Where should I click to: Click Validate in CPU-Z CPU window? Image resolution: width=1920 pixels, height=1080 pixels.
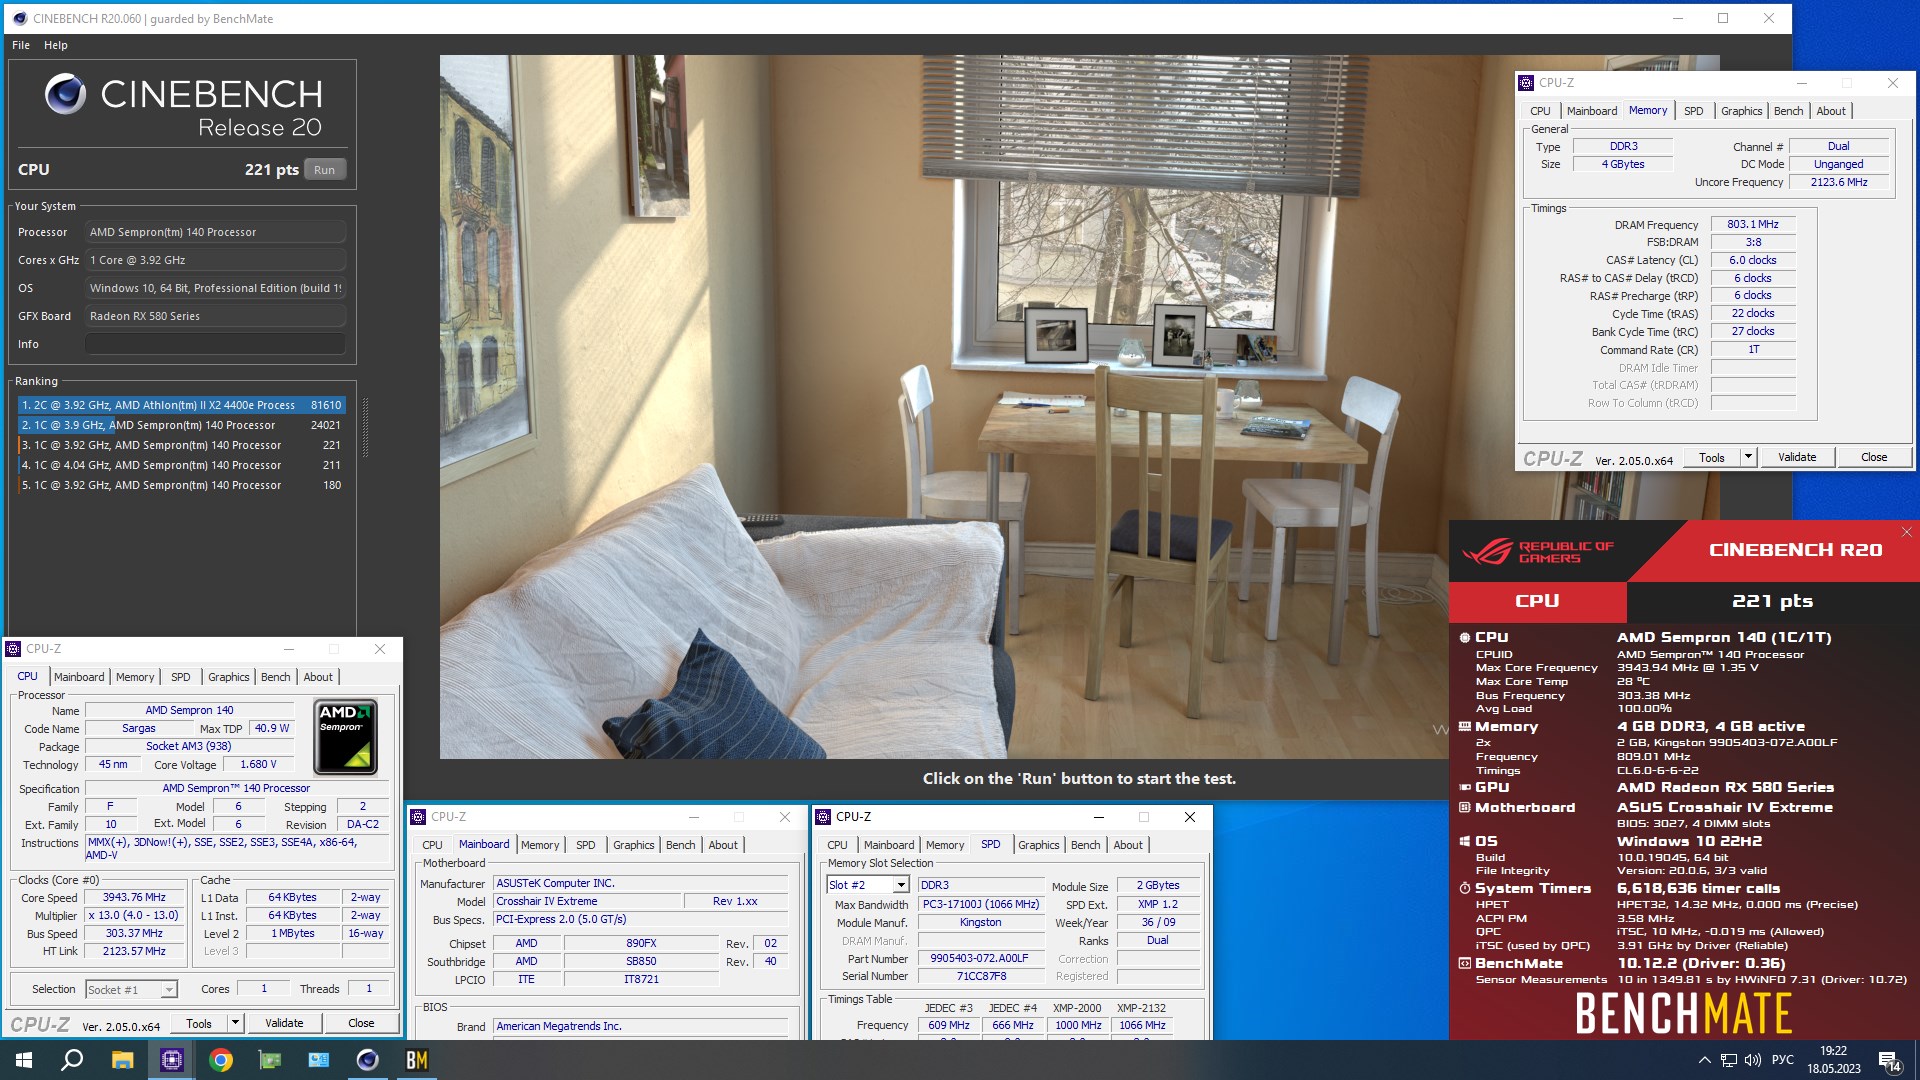(284, 1023)
